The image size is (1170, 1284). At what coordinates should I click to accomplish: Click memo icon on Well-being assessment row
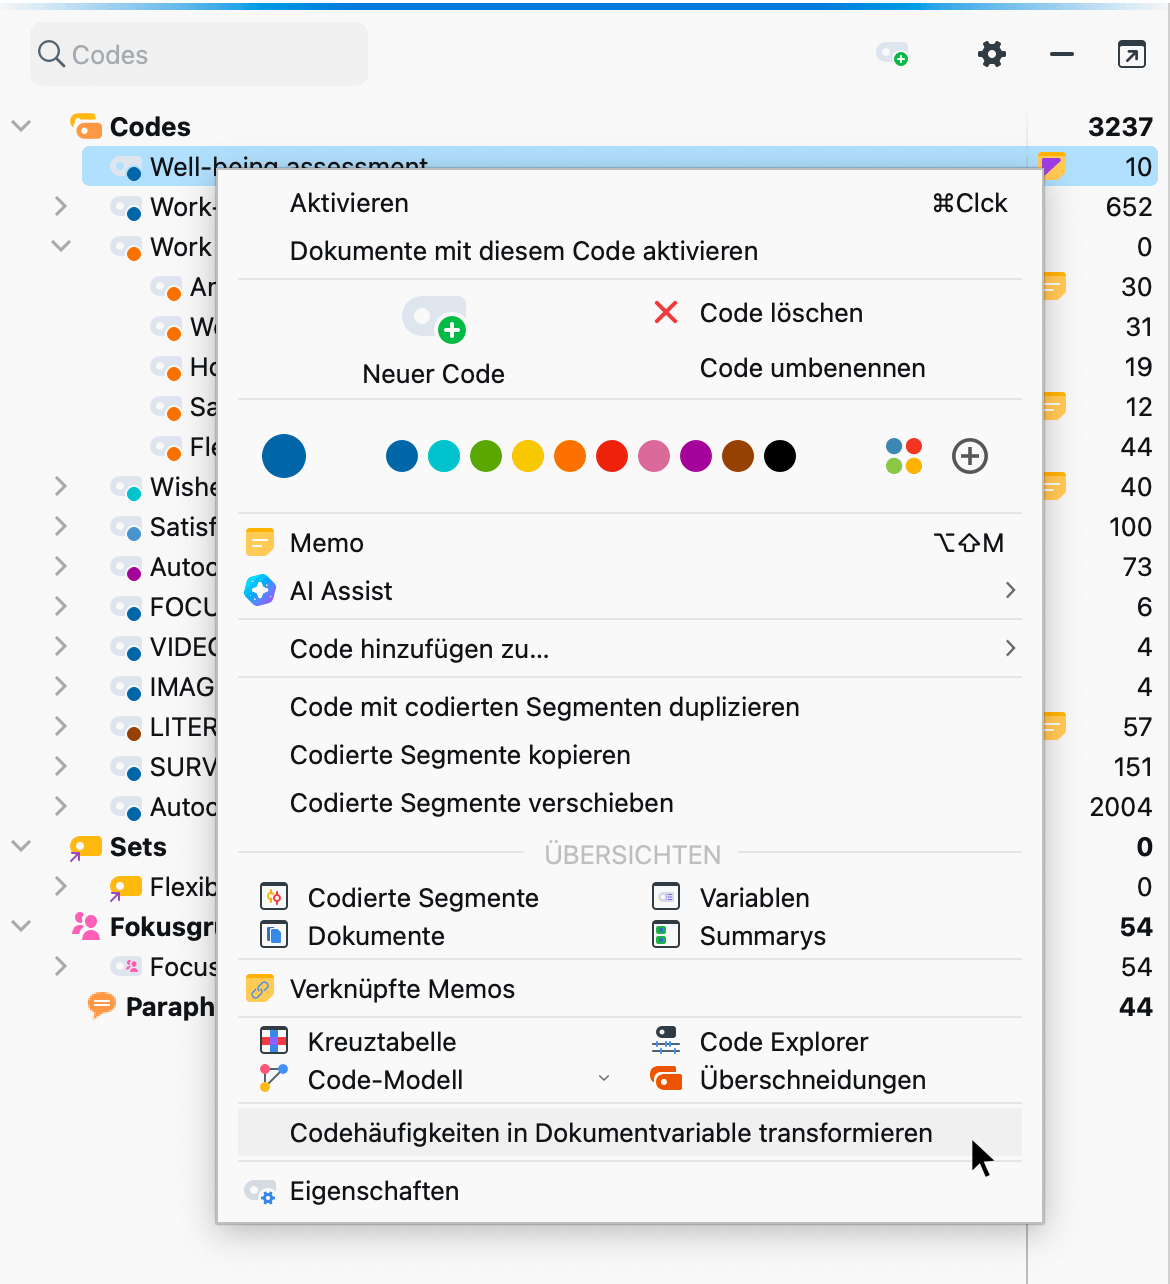[x=1051, y=165]
